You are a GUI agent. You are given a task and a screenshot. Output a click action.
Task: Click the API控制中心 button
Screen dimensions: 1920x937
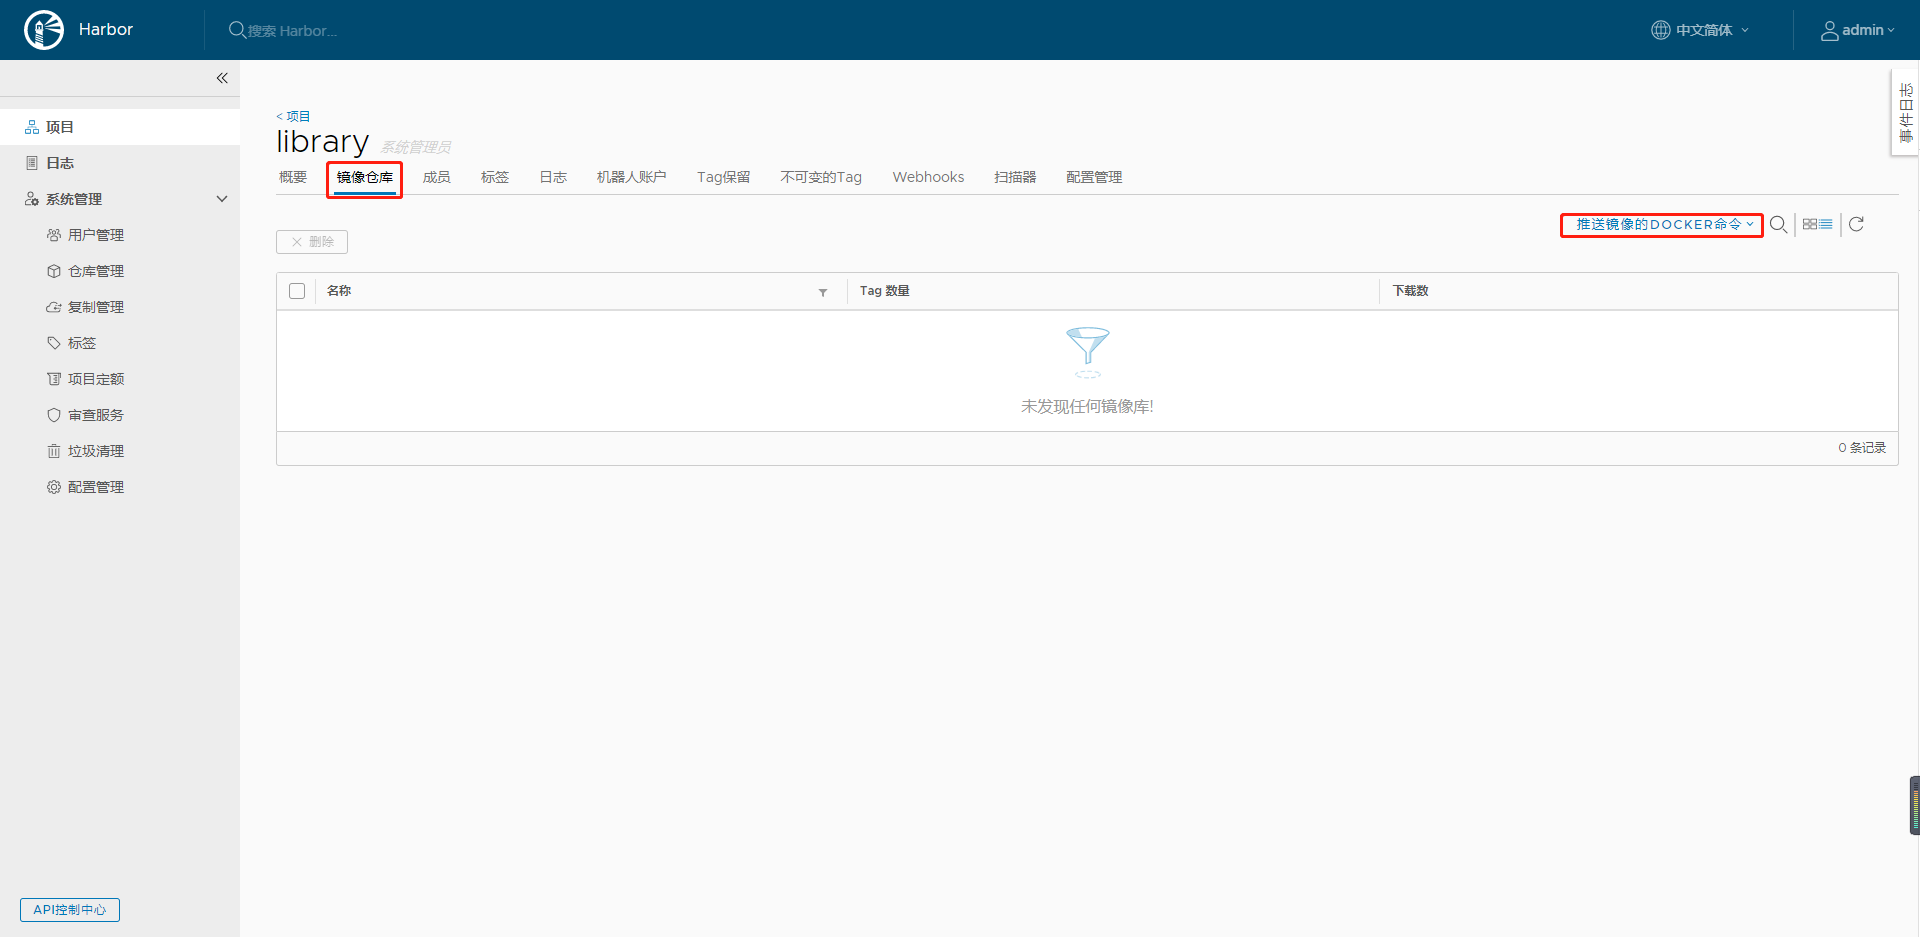click(x=70, y=910)
